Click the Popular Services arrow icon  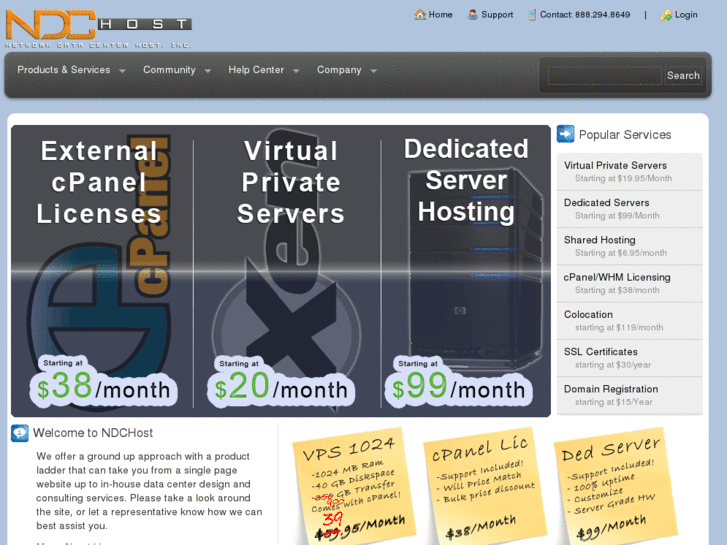(566, 134)
